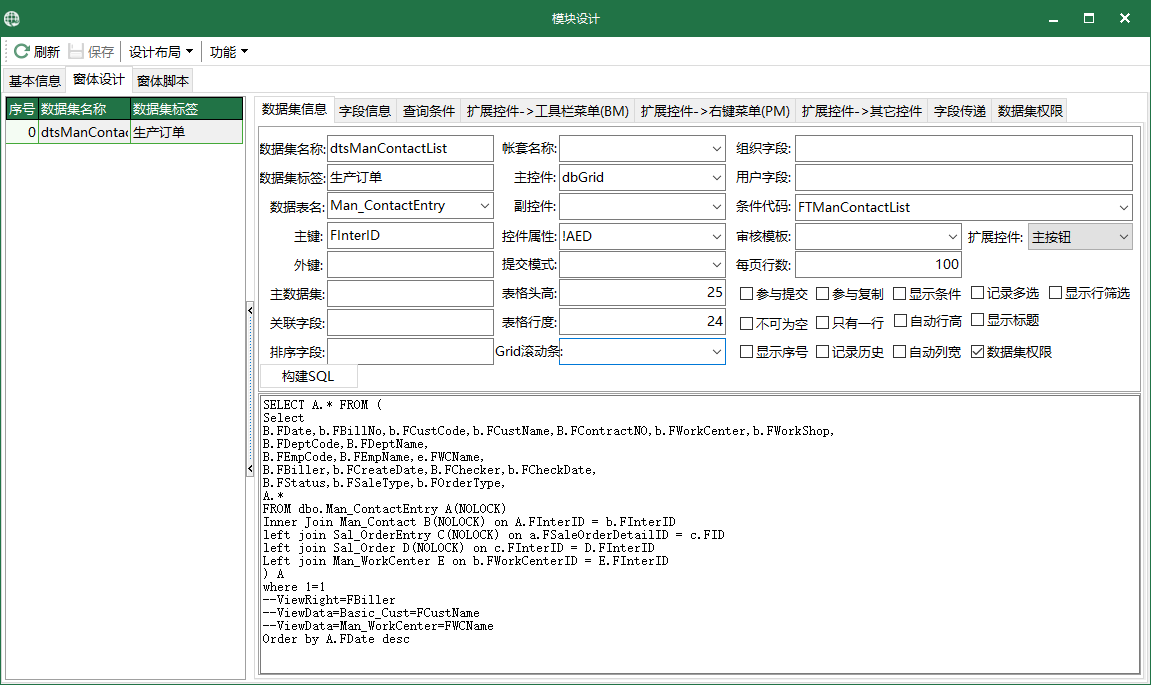This screenshot has height=685, width=1151.
Task: Switch to the 窗体脚本 tab
Action: (x=163, y=81)
